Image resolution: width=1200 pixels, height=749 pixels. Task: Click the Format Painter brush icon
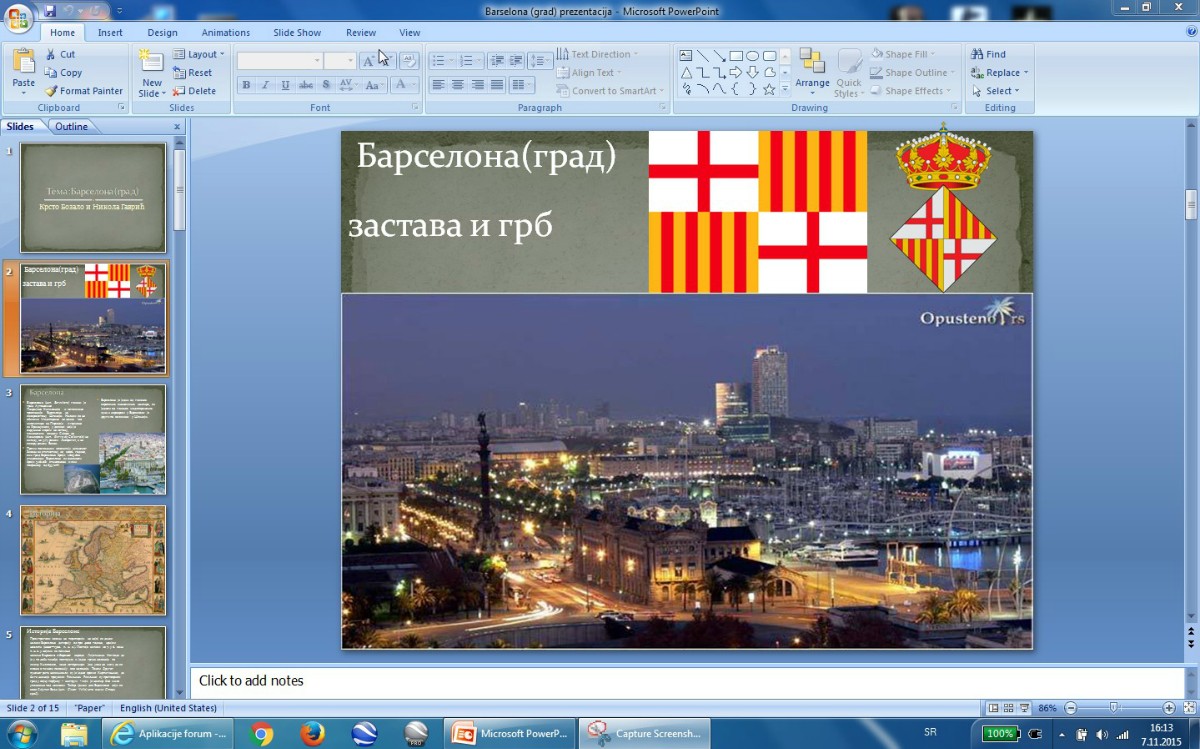click(x=52, y=91)
